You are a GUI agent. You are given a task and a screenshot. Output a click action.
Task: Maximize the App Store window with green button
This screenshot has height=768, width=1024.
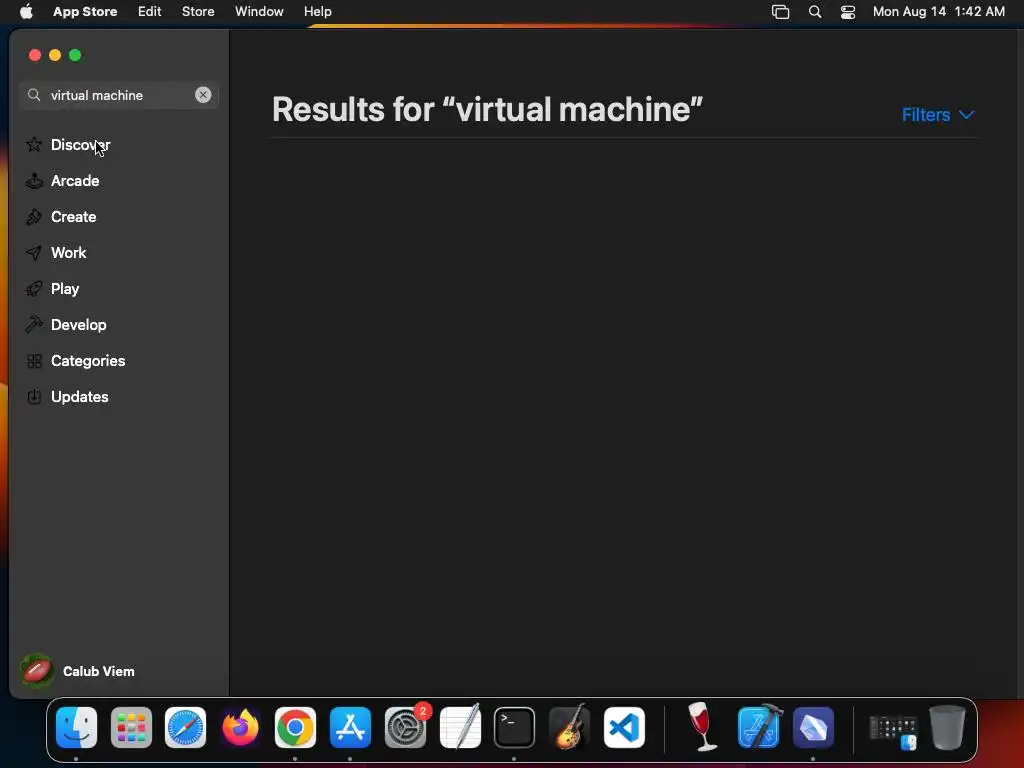75,56
